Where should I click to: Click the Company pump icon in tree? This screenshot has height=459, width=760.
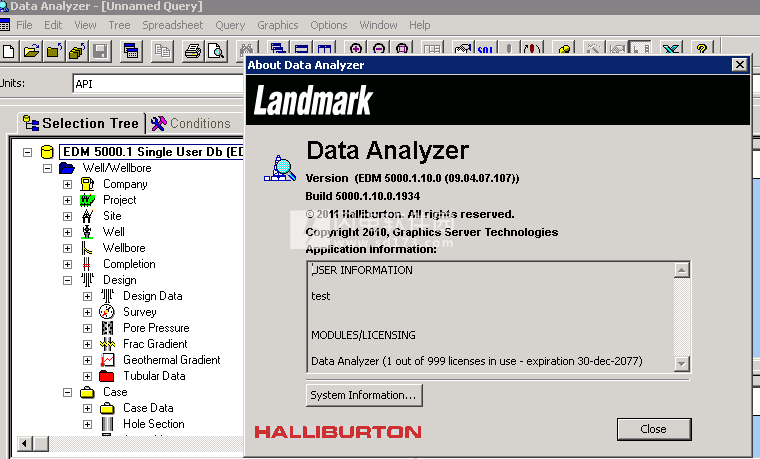(87, 184)
